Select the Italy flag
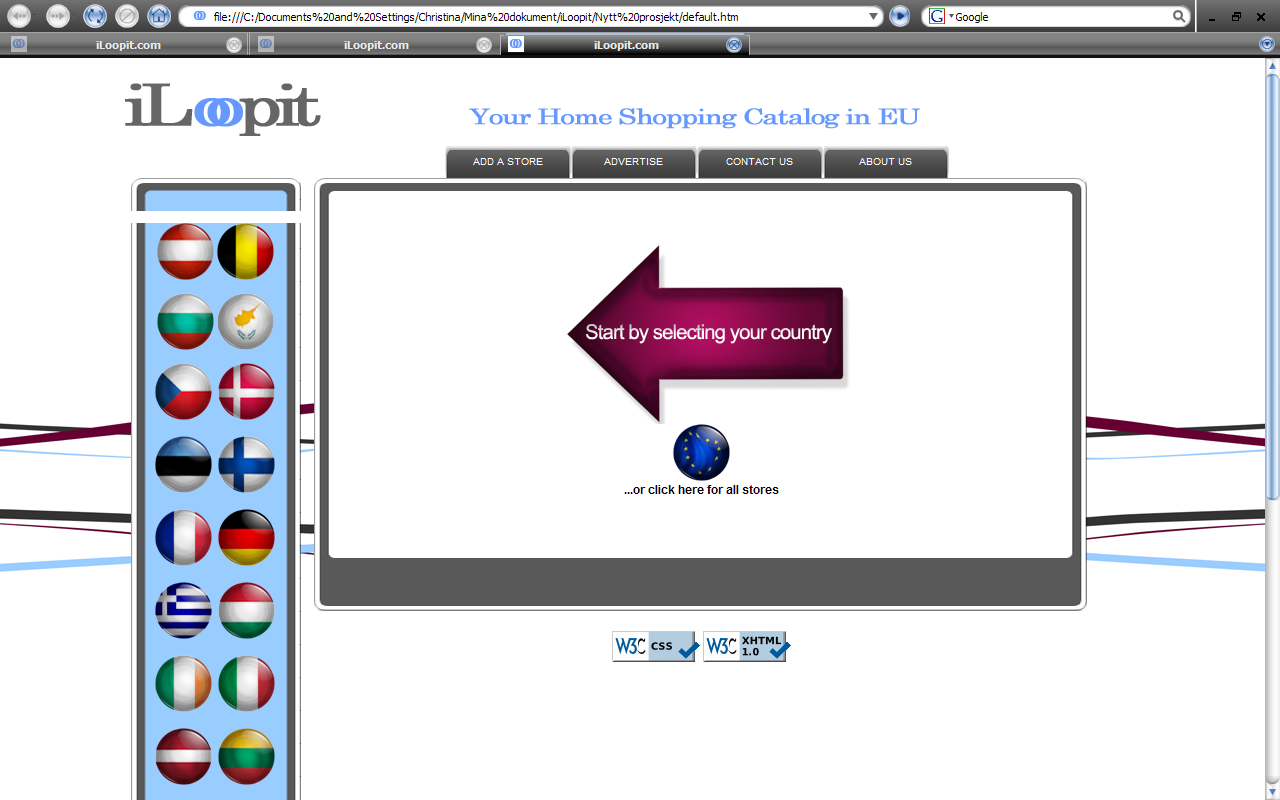Viewport: 1280px width, 800px height. pyautogui.click(x=246, y=683)
